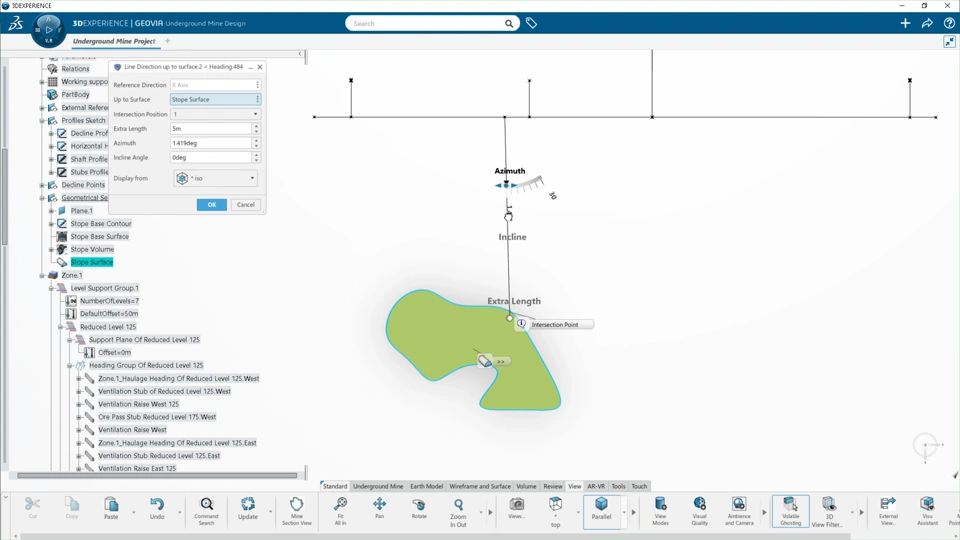Click the Up to Surface field
The height and width of the screenshot is (540, 960).
[215, 99]
